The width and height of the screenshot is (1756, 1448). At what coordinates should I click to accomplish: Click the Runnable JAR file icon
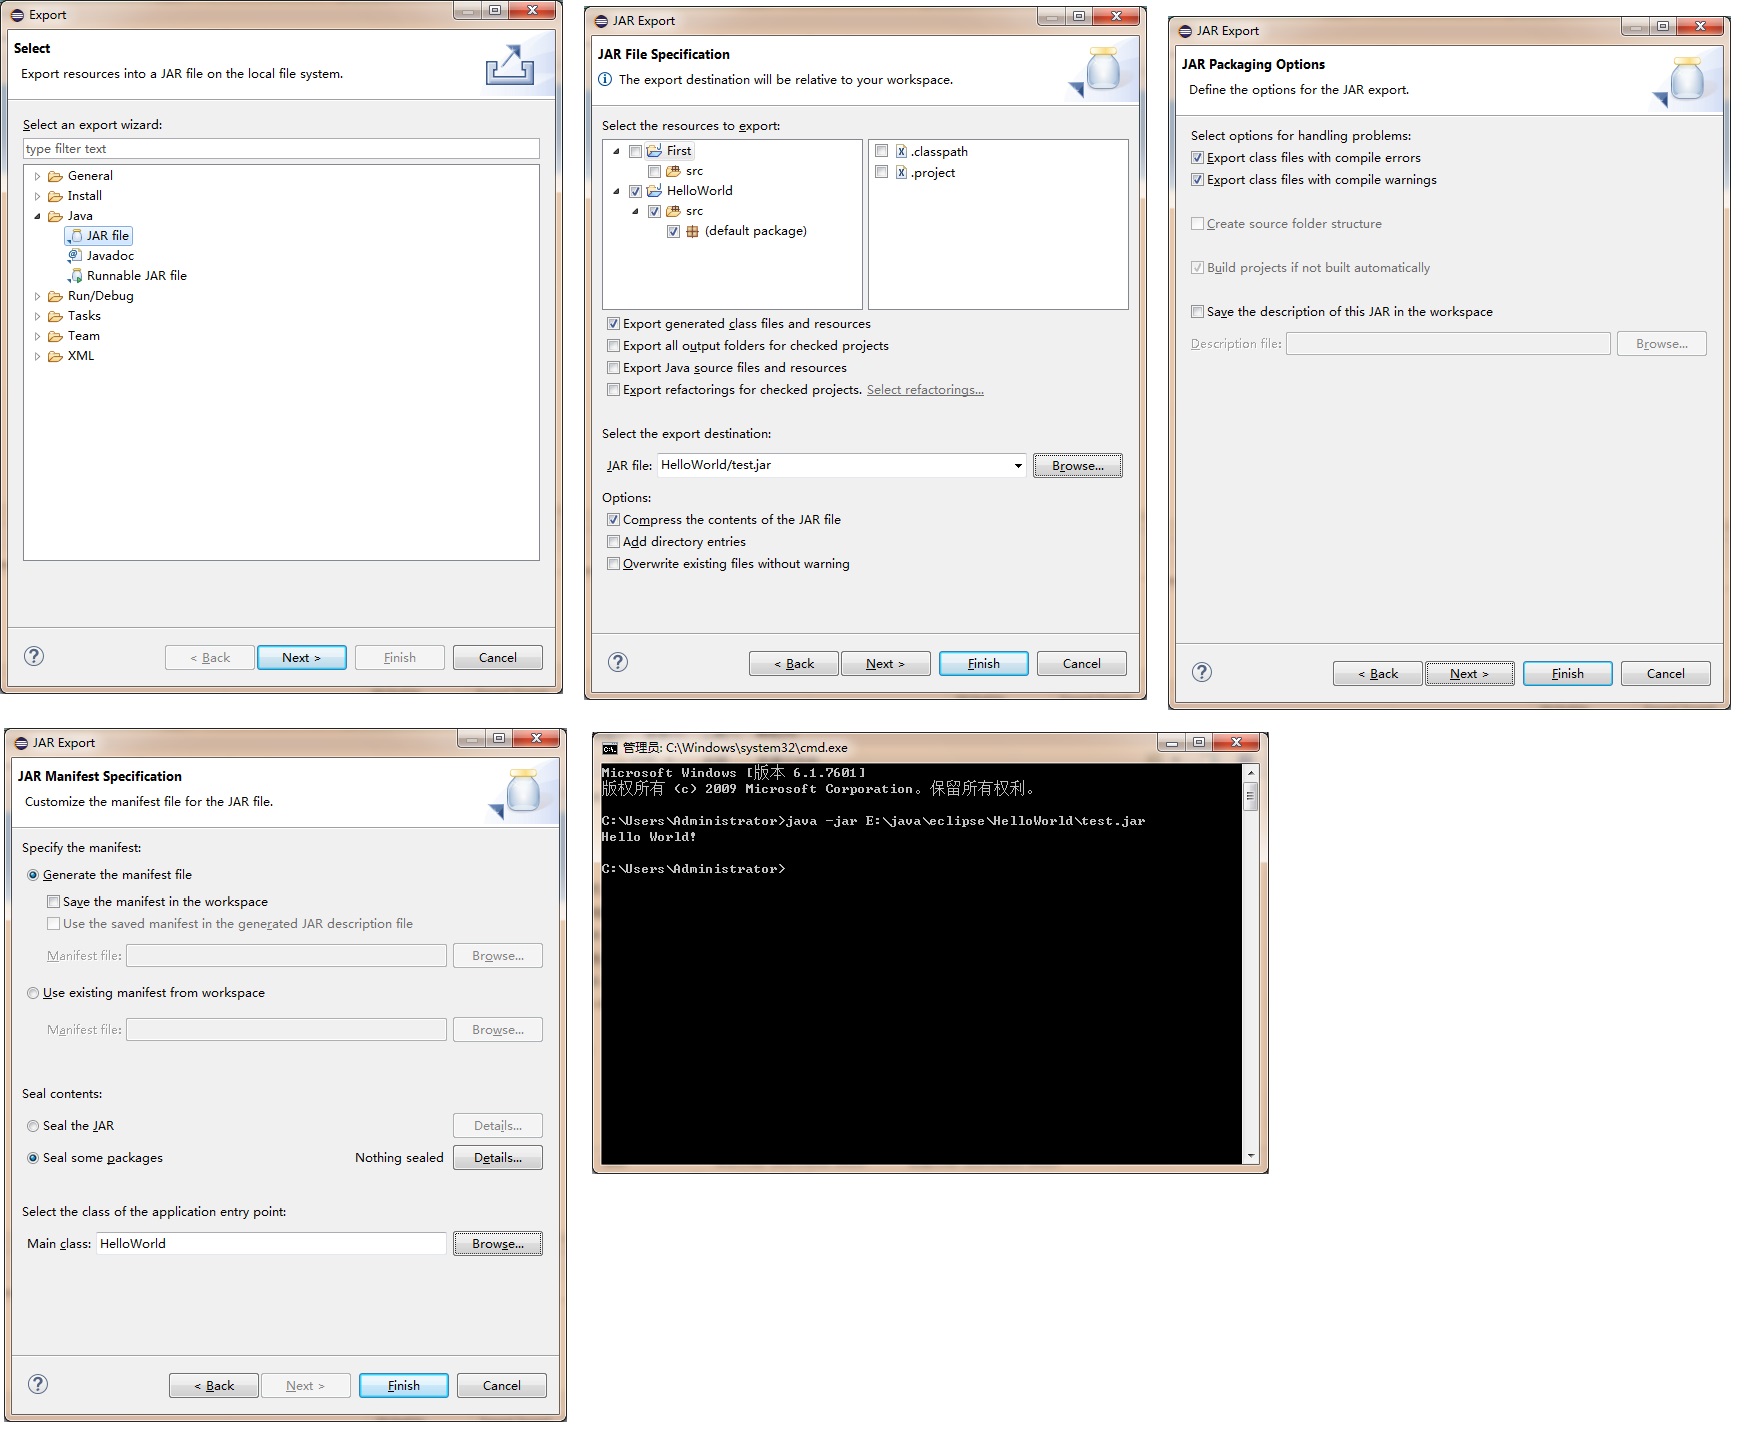click(x=75, y=276)
